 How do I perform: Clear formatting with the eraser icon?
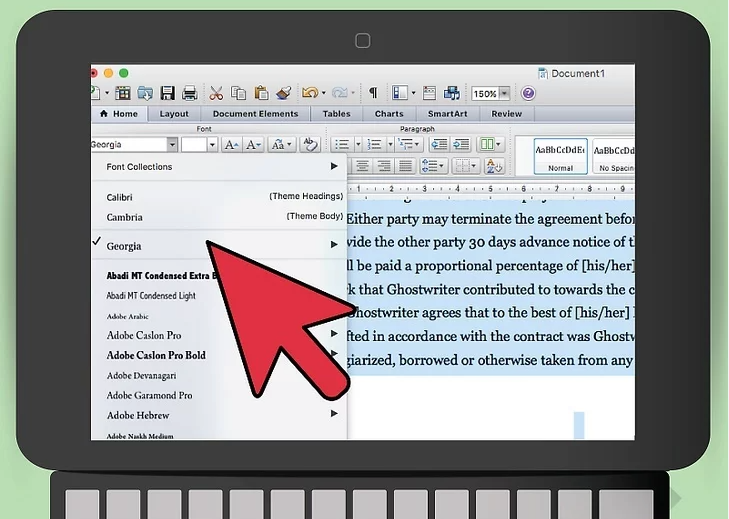click(309, 144)
